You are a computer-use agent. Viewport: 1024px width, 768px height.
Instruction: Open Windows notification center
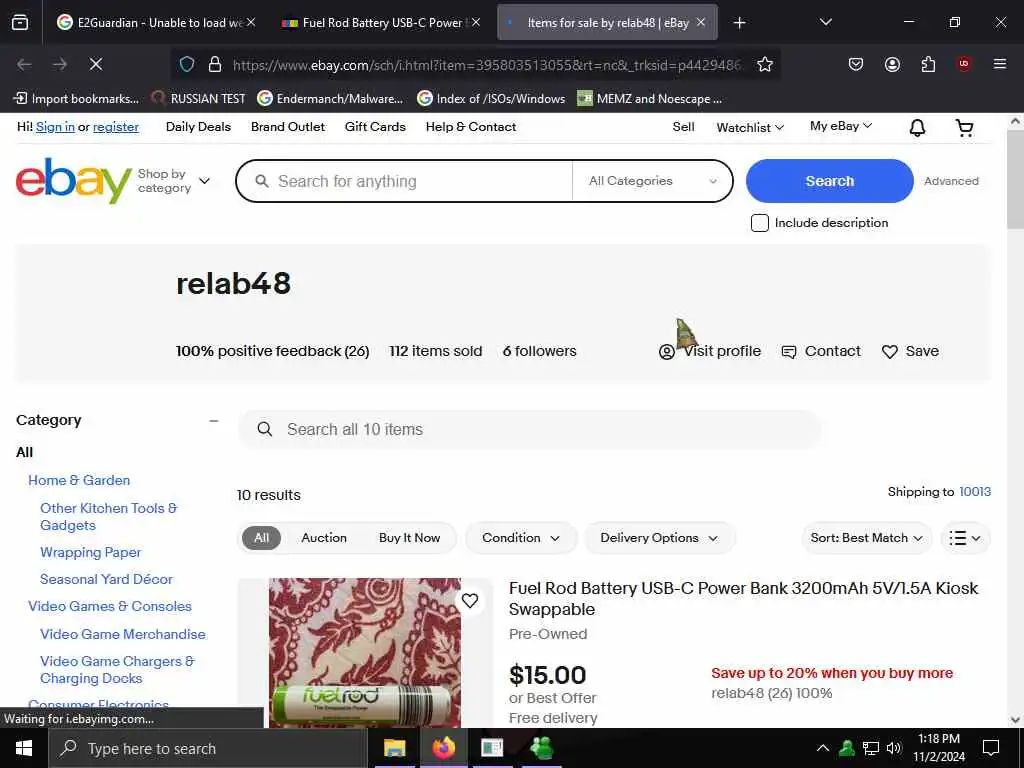(991, 748)
